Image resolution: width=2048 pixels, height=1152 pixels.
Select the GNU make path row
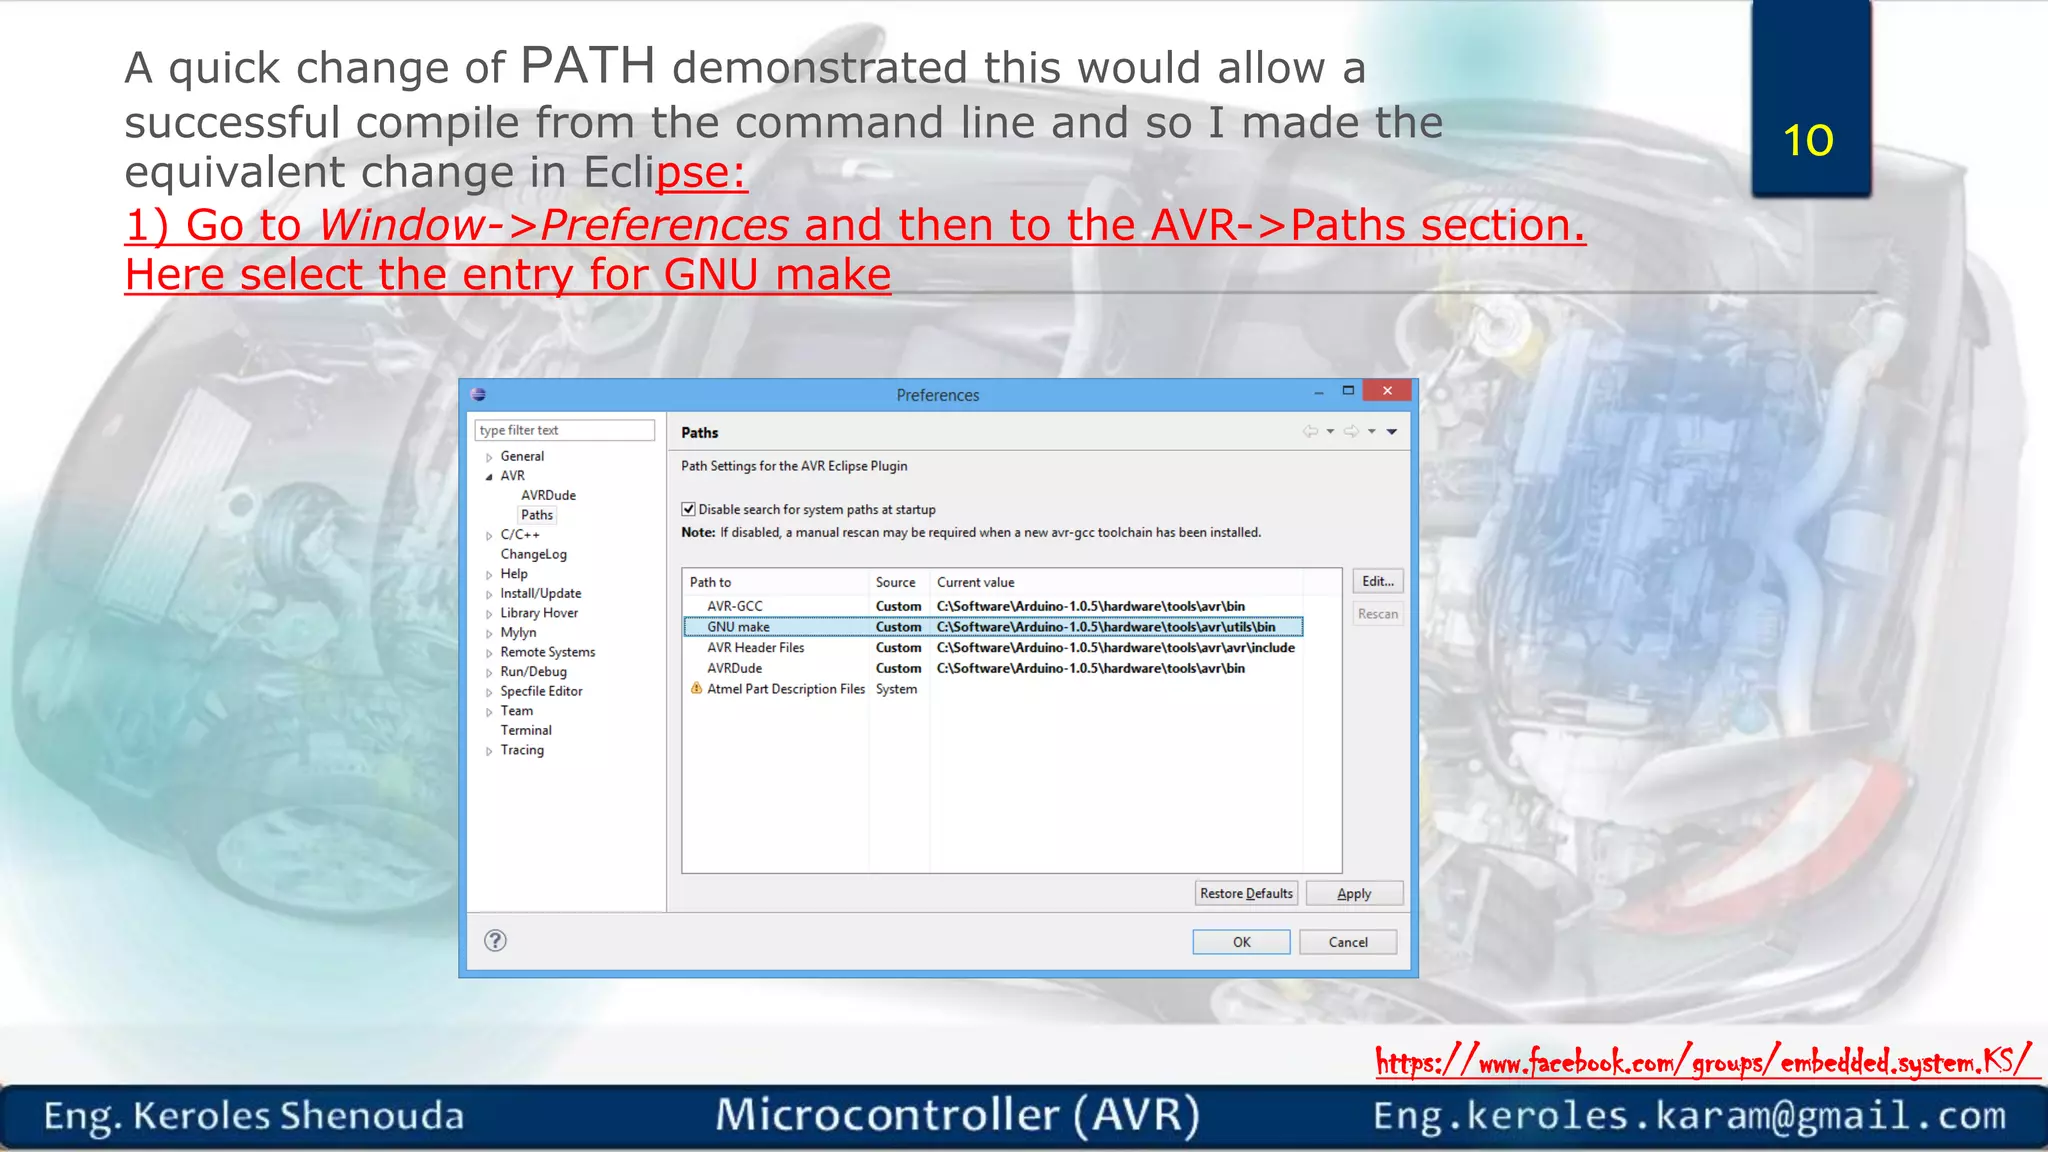(993, 627)
